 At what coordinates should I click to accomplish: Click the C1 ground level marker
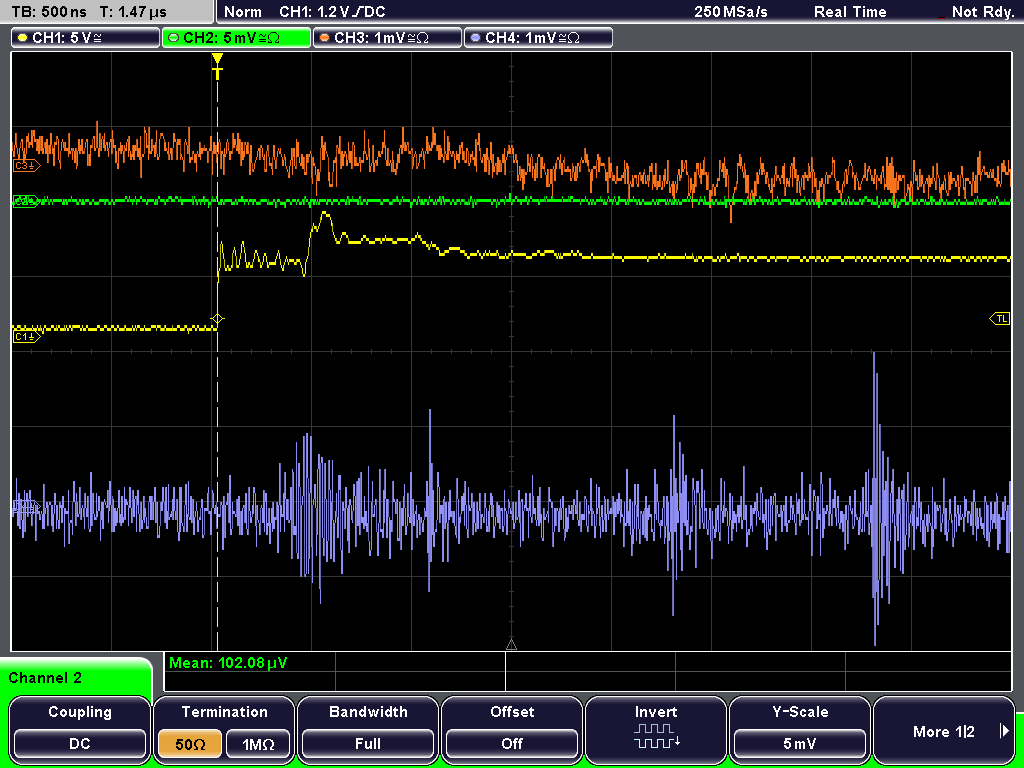click(x=26, y=336)
